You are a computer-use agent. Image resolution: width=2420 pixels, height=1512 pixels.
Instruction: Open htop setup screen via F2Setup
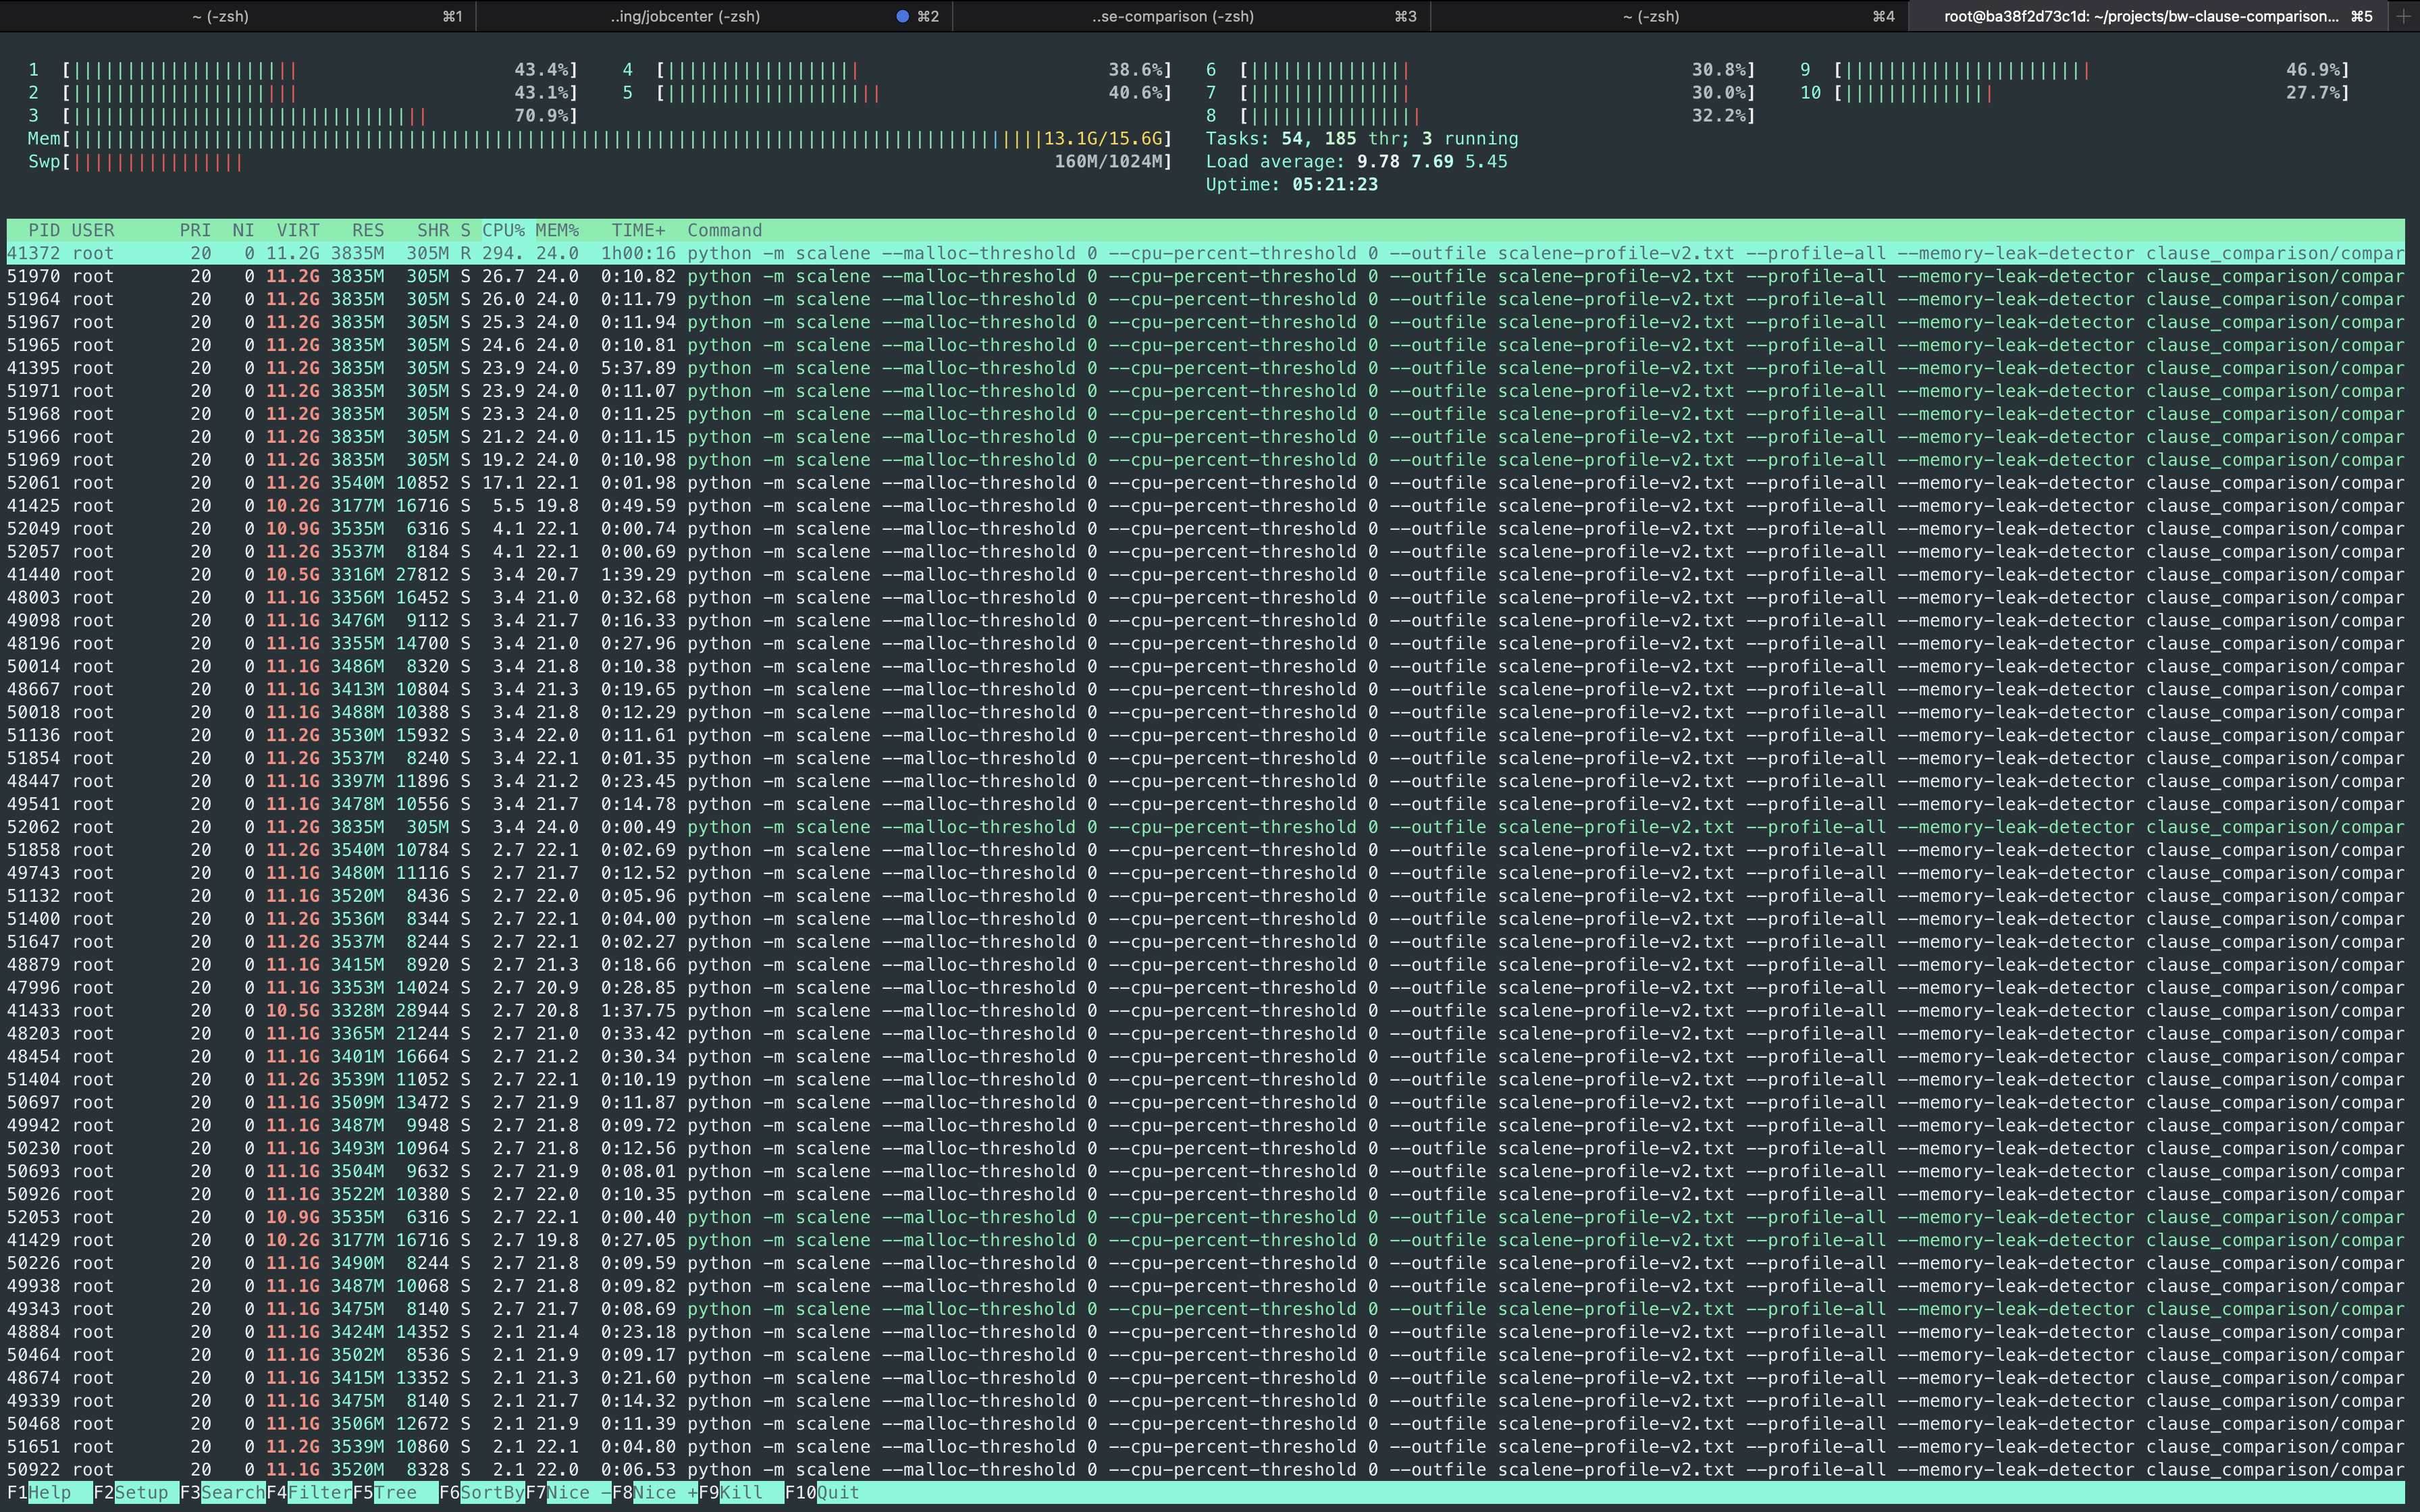point(135,1492)
